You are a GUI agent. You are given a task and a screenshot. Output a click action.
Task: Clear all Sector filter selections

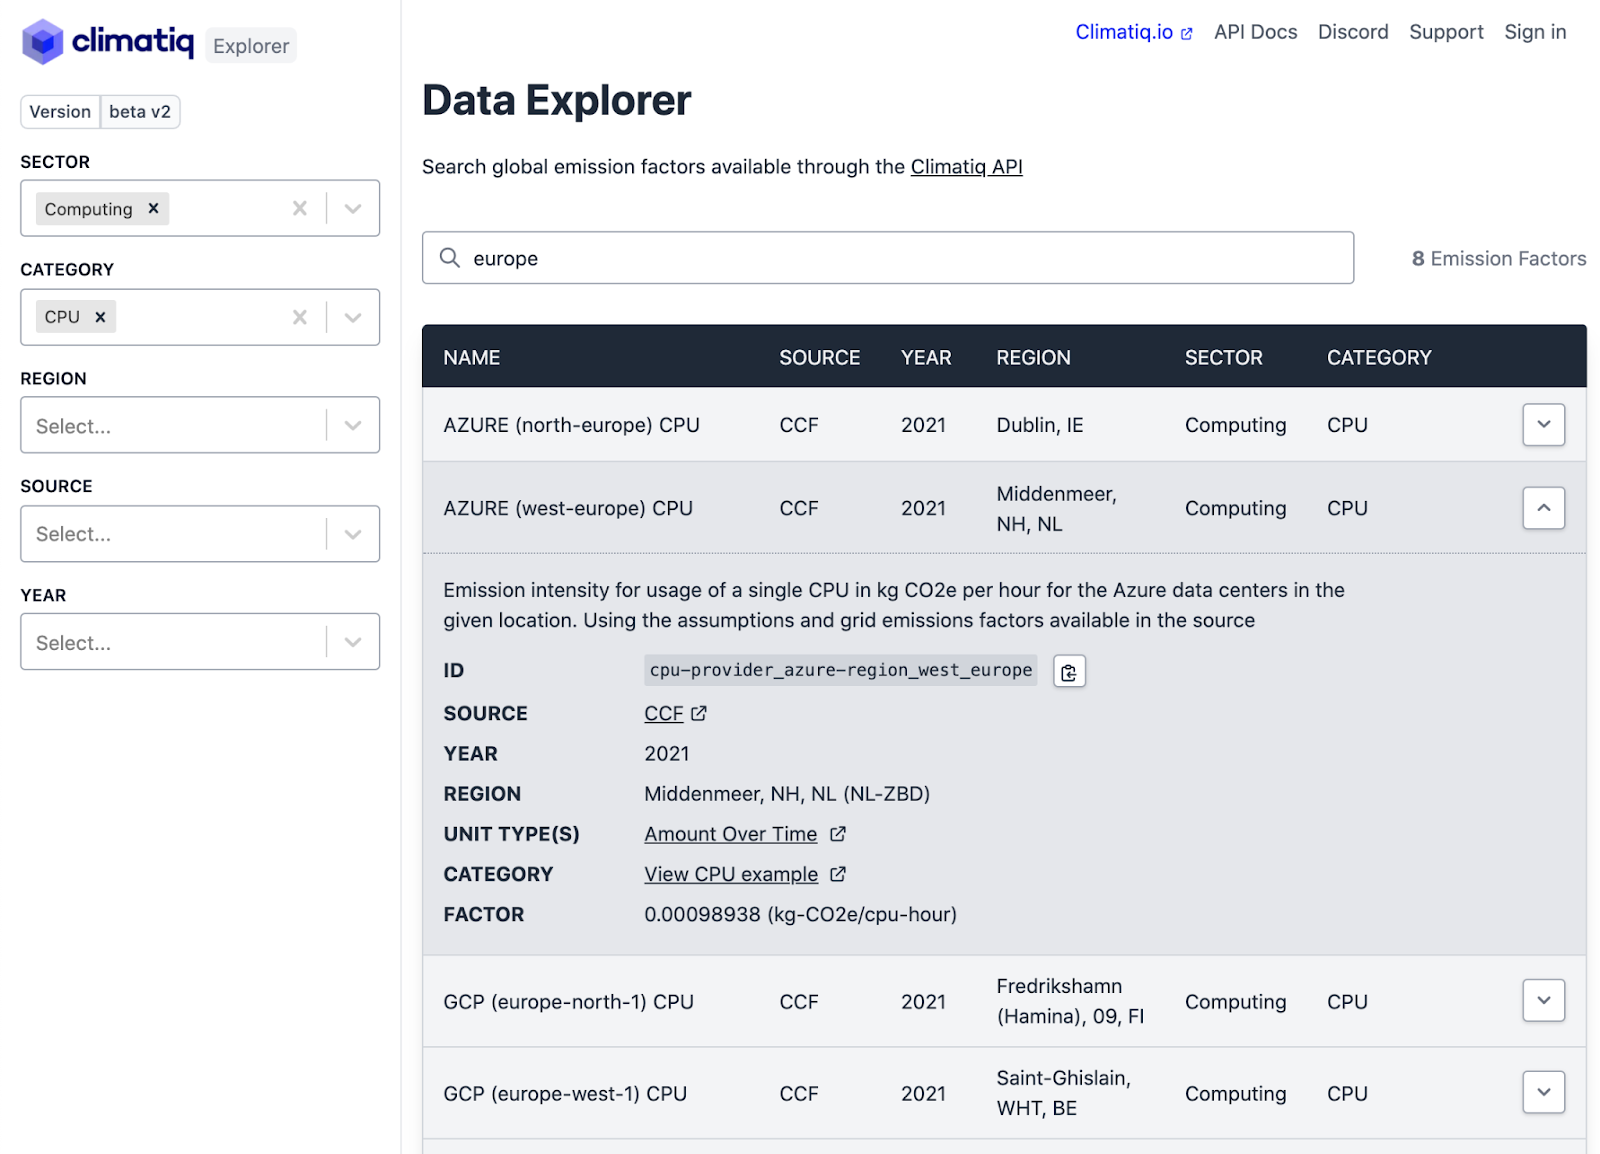pos(299,208)
